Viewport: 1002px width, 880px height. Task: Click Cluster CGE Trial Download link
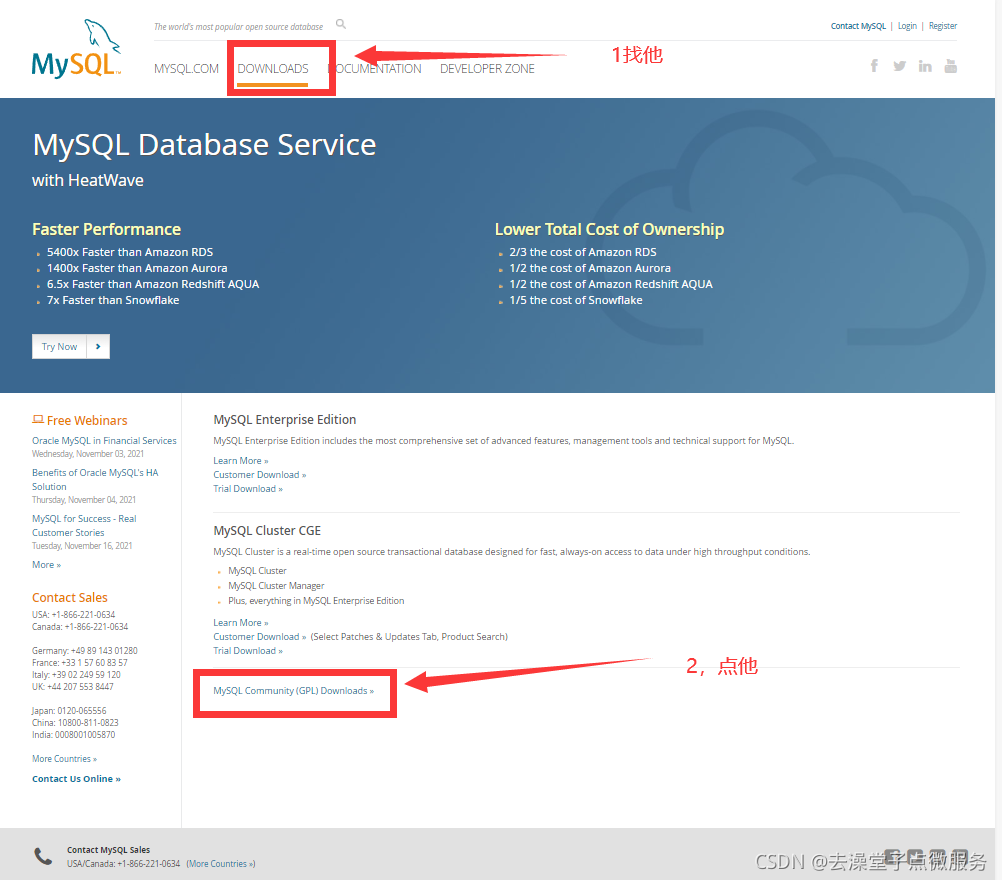pos(248,651)
